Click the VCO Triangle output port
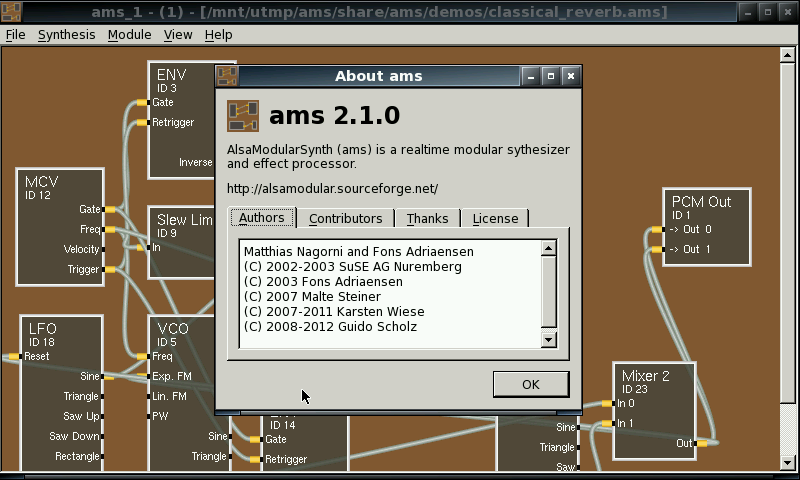Viewport: 800px width, 480px height. [x=231, y=456]
